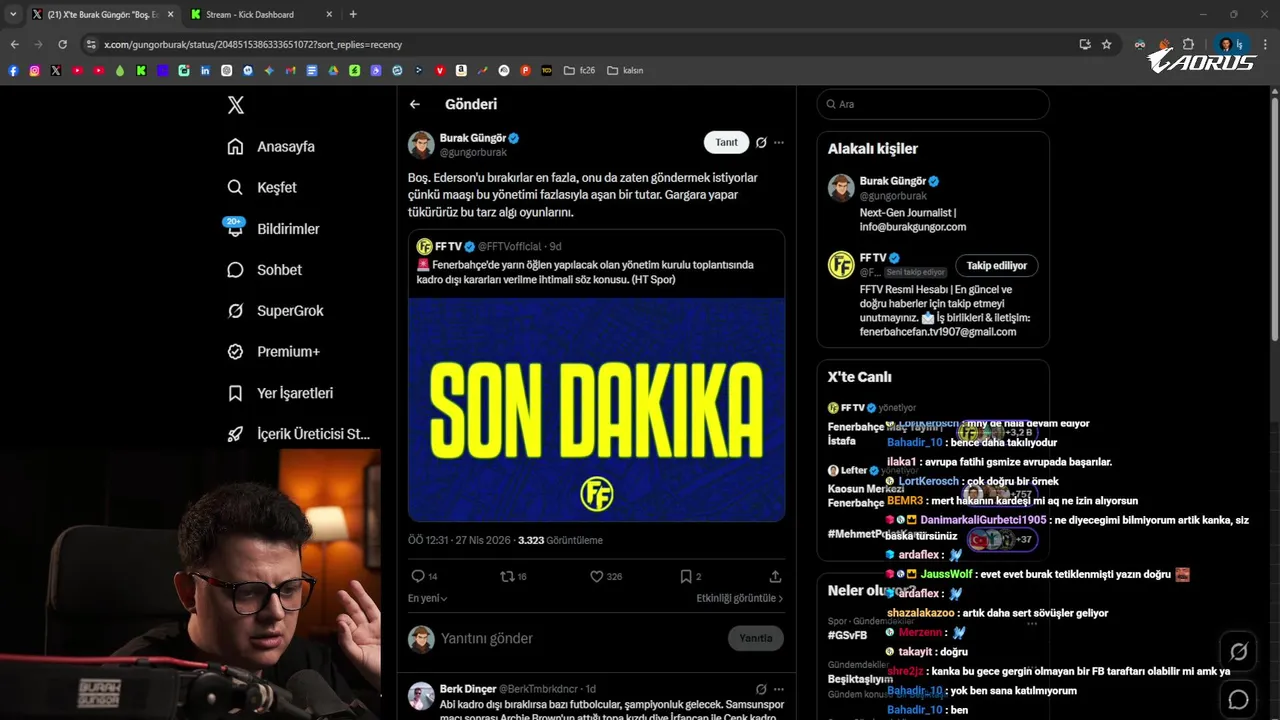Open a new browser tab

pyautogui.click(x=353, y=15)
